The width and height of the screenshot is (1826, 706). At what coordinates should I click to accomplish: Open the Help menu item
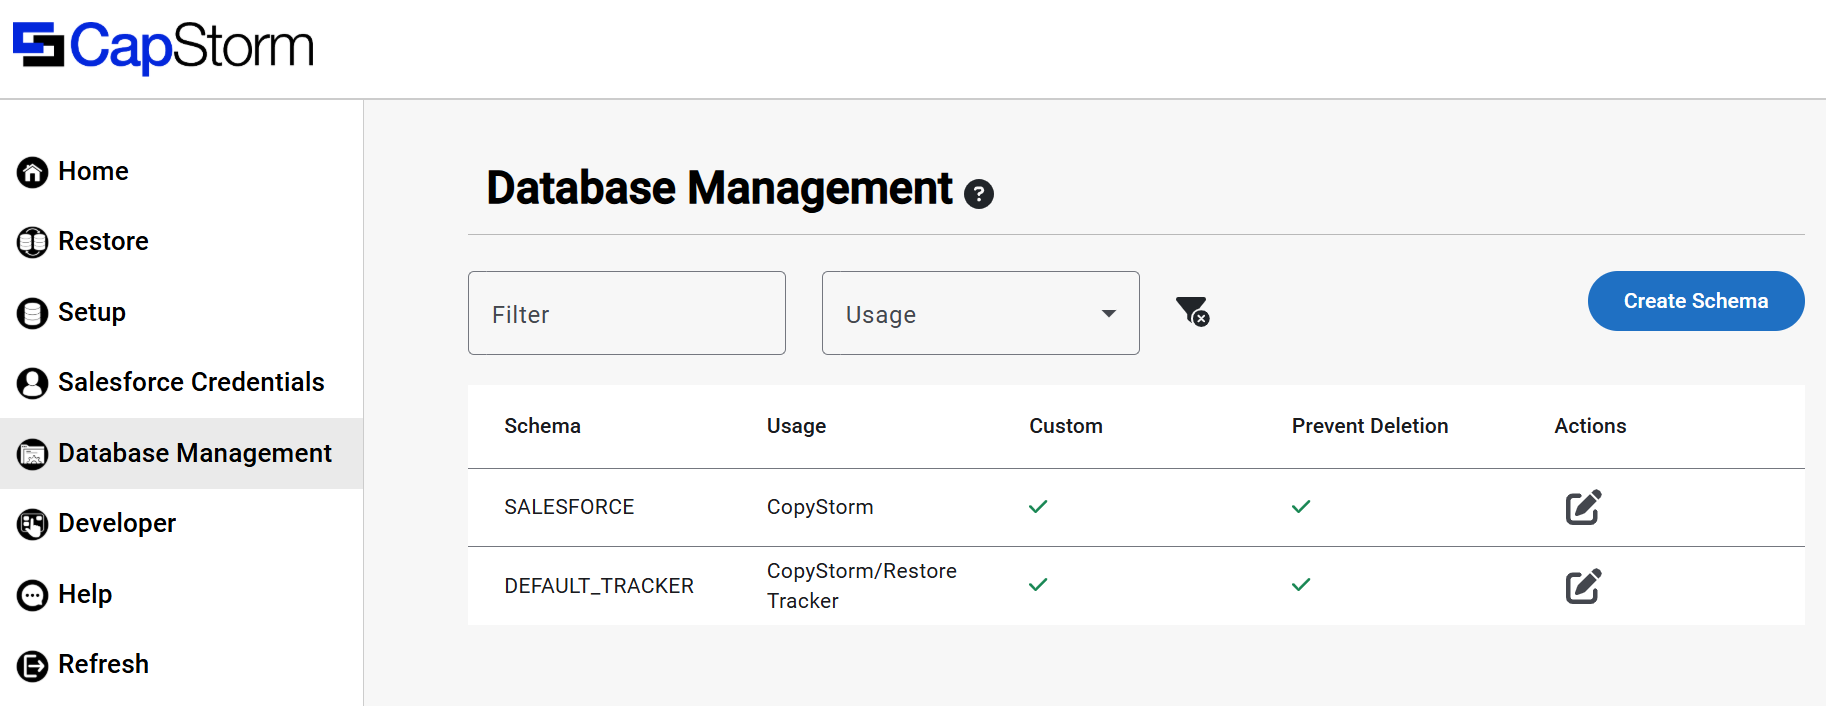pos(85,594)
